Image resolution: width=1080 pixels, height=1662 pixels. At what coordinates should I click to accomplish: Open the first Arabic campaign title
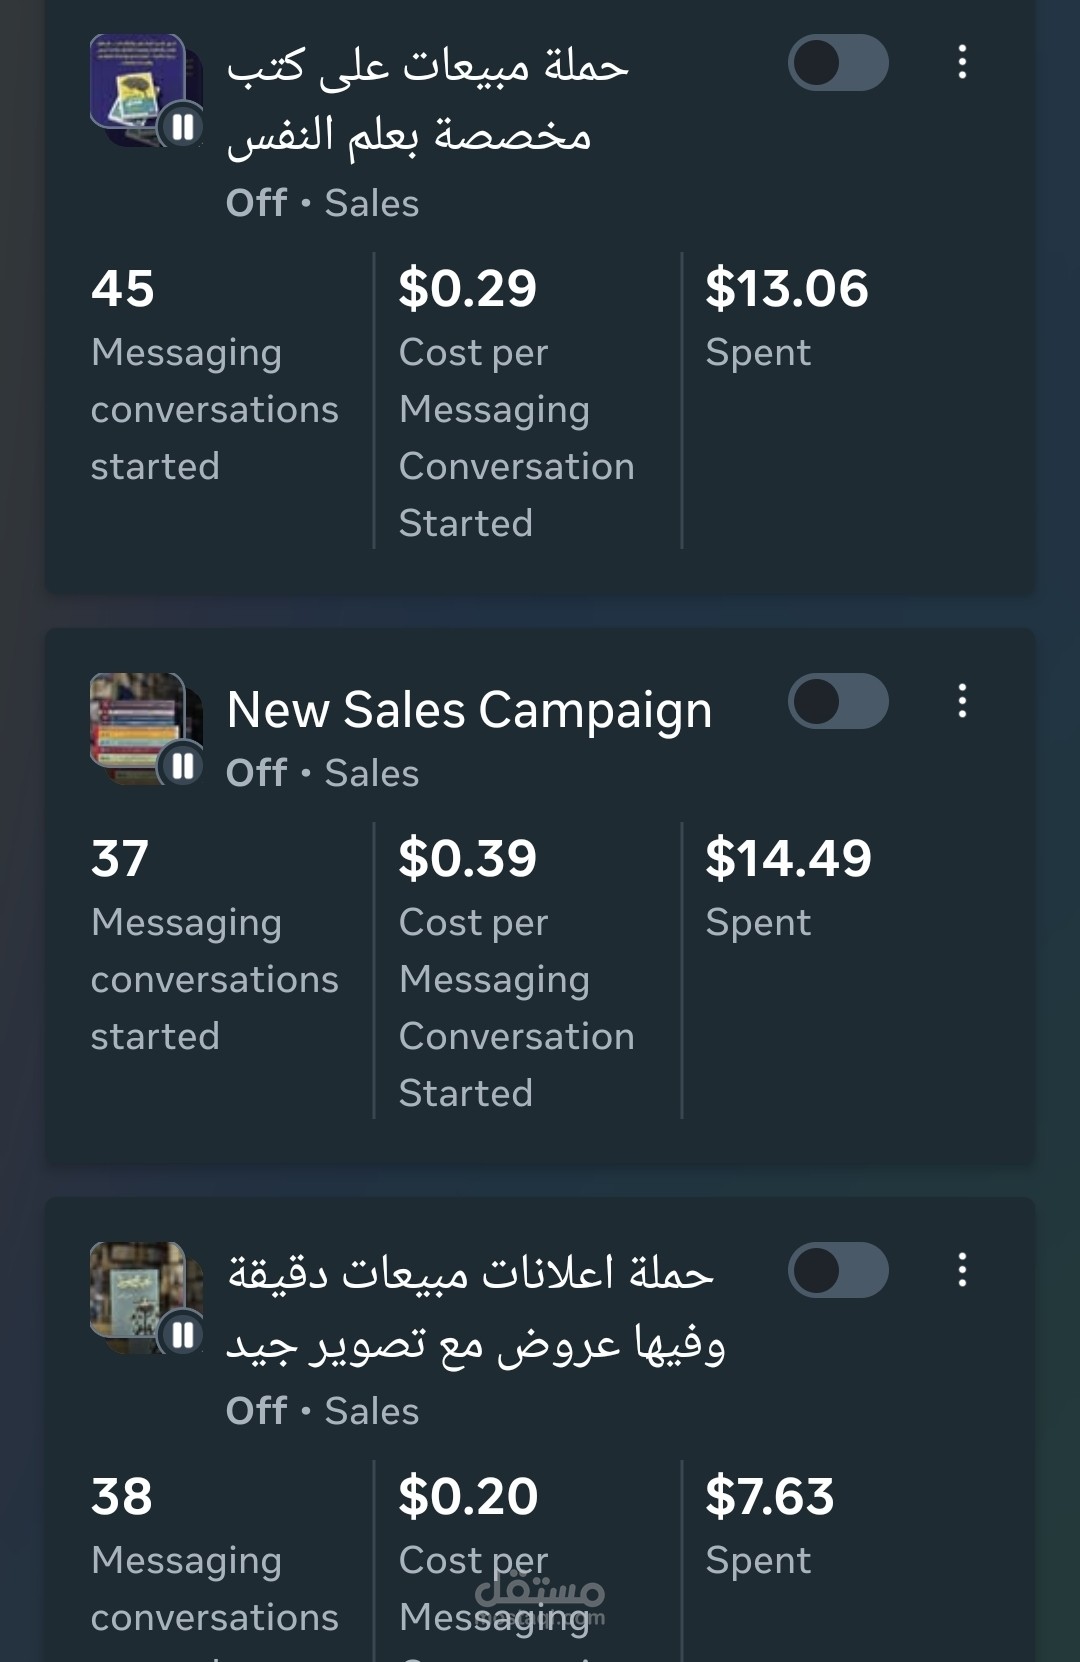[427, 100]
